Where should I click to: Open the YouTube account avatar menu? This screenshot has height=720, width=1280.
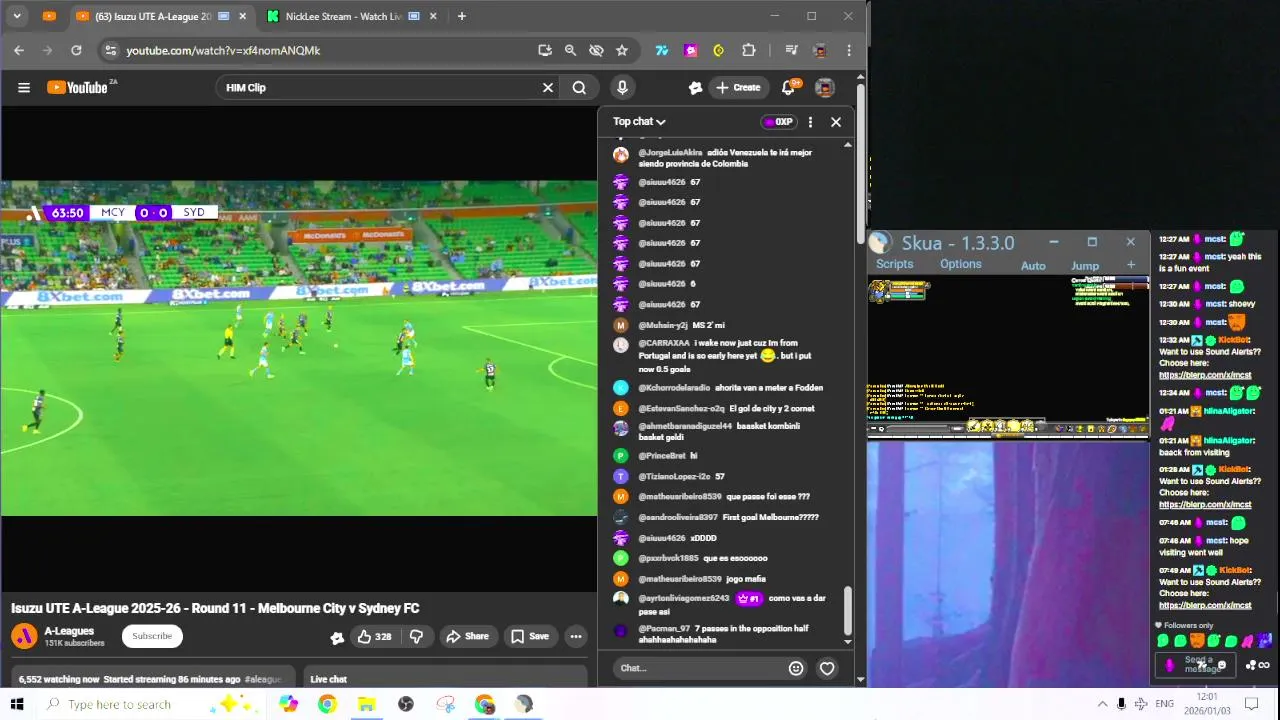click(825, 88)
